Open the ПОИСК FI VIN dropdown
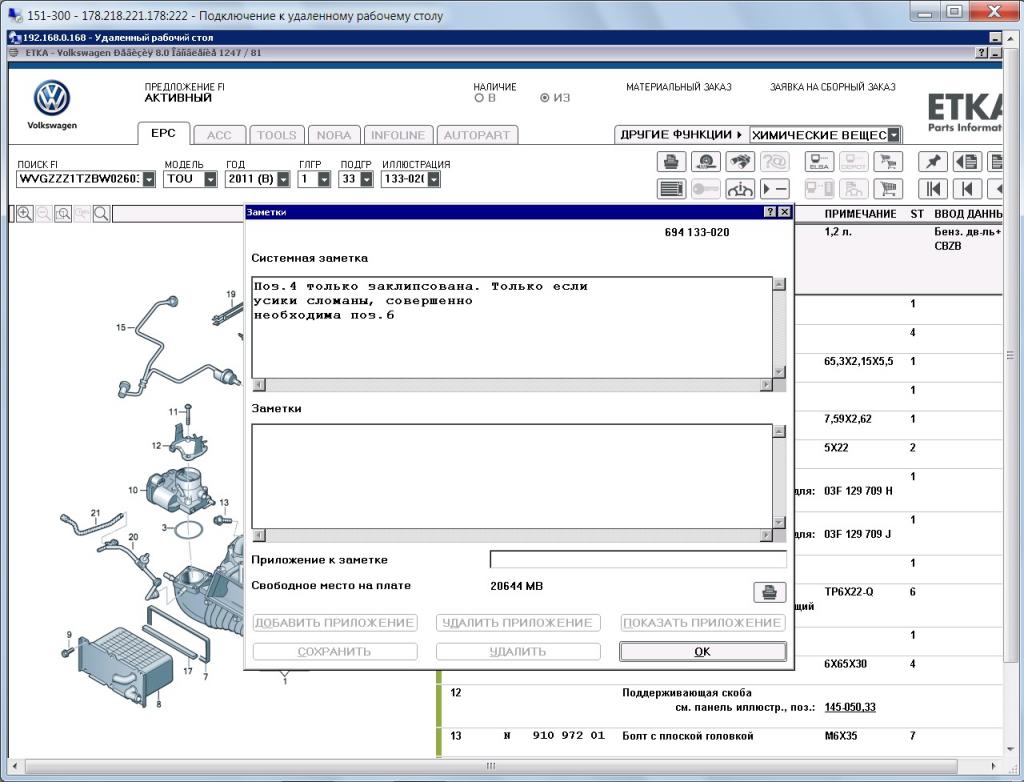 (x=149, y=179)
